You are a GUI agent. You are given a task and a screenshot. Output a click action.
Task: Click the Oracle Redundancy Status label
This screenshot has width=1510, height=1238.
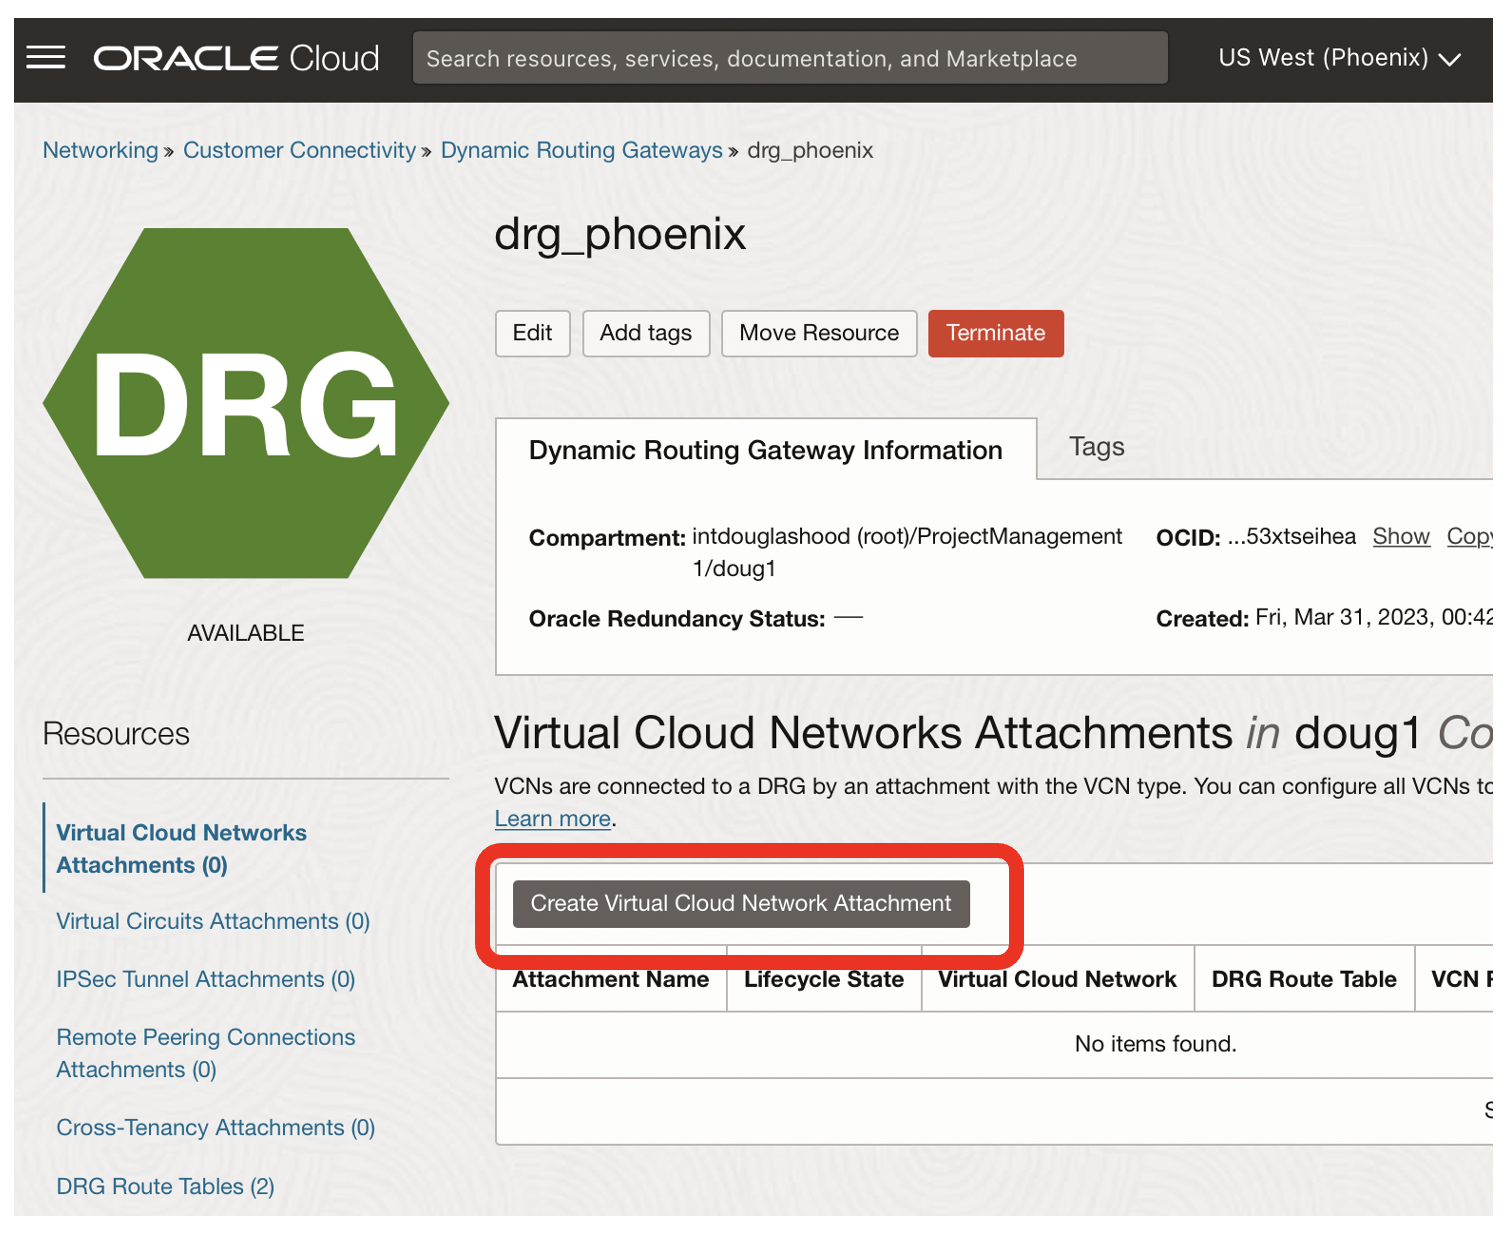[677, 619]
